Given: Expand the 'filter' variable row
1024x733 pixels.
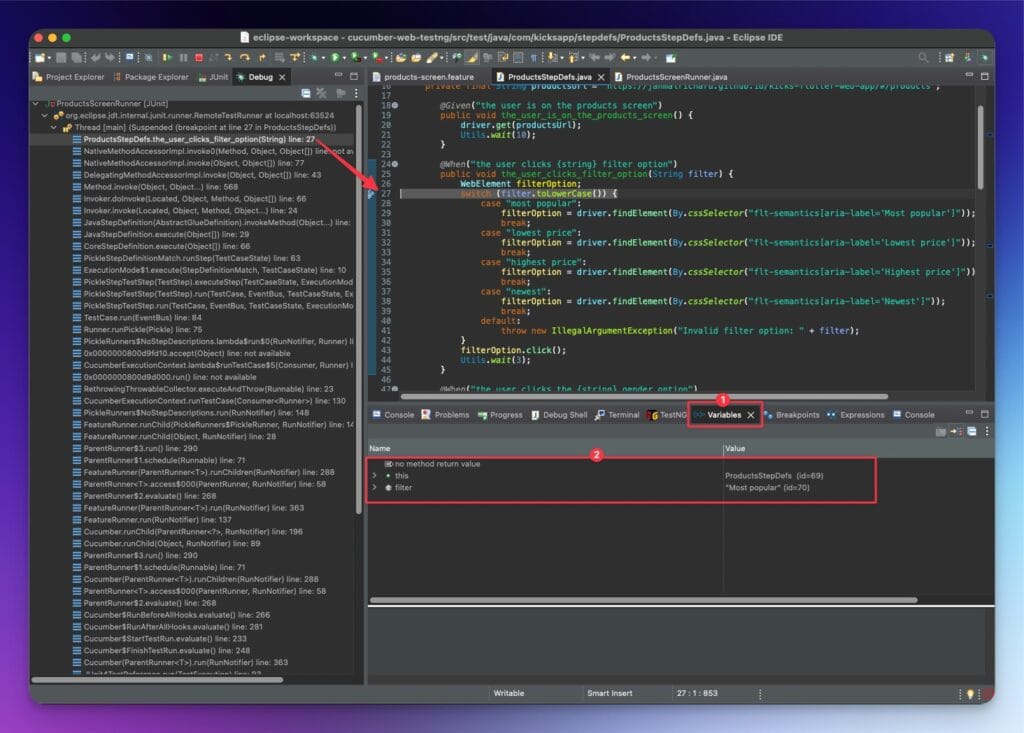Looking at the screenshot, I should tap(374, 487).
